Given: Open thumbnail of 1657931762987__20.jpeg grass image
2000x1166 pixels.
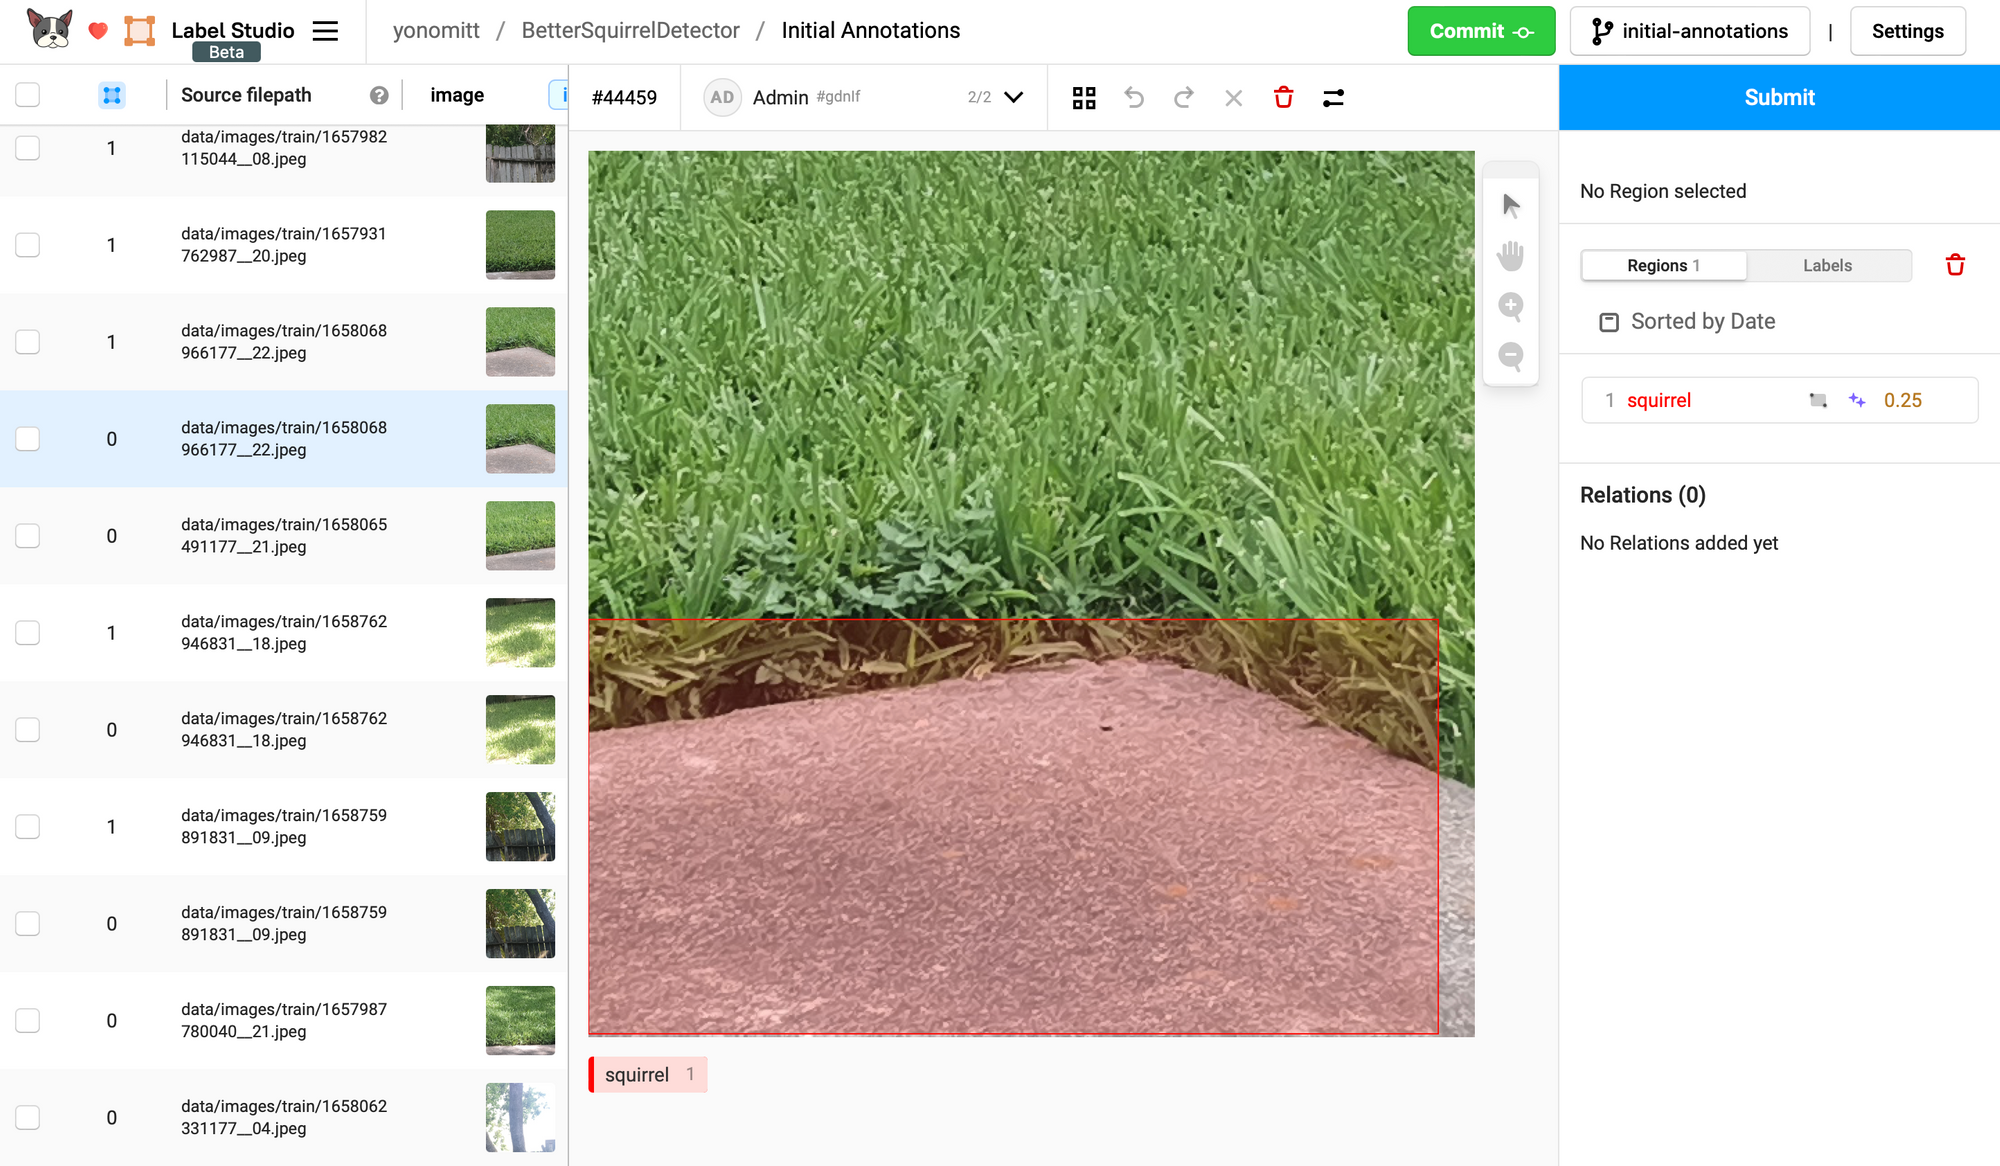Looking at the screenshot, I should click(x=520, y=245).
